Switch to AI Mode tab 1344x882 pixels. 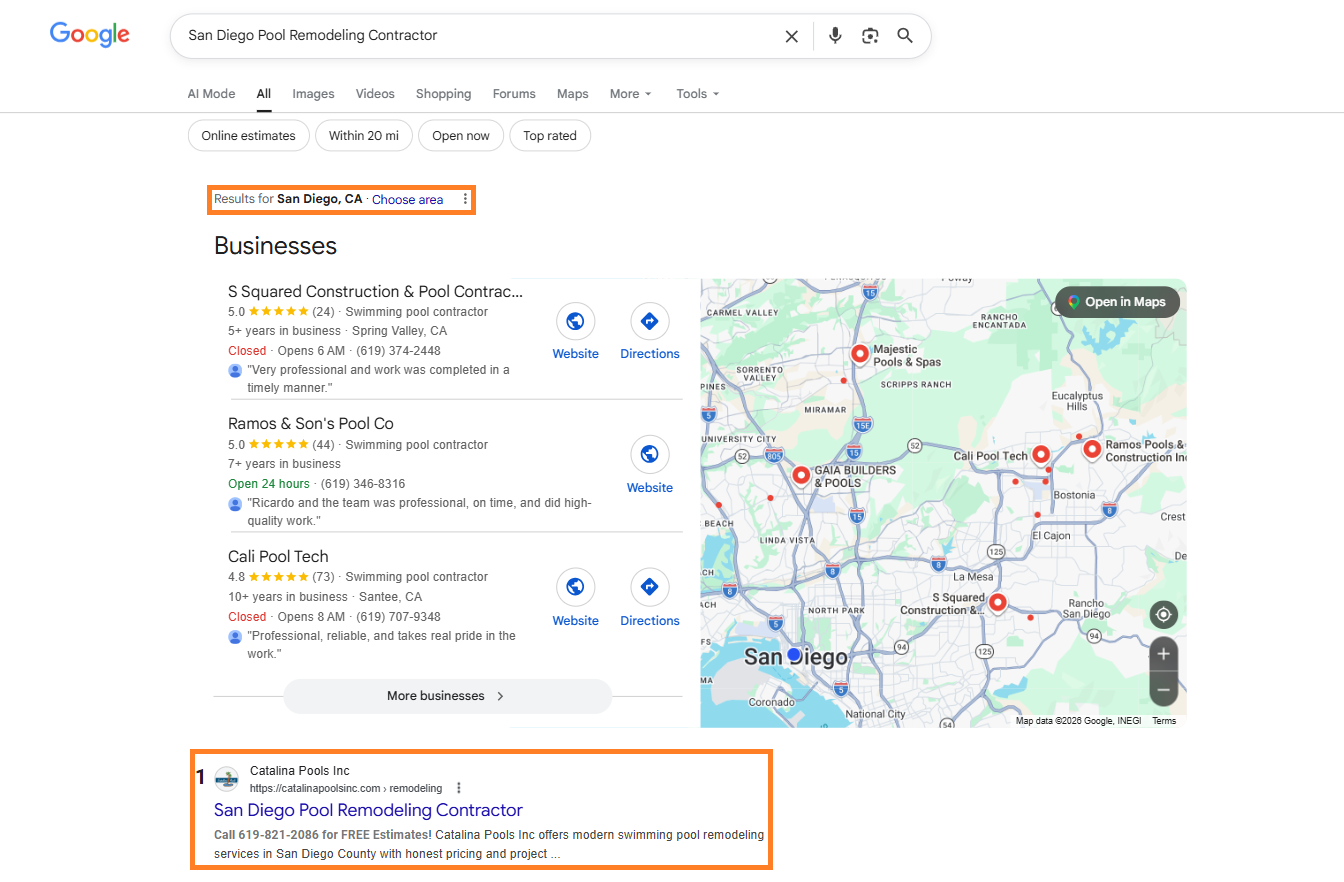[211, 94]
